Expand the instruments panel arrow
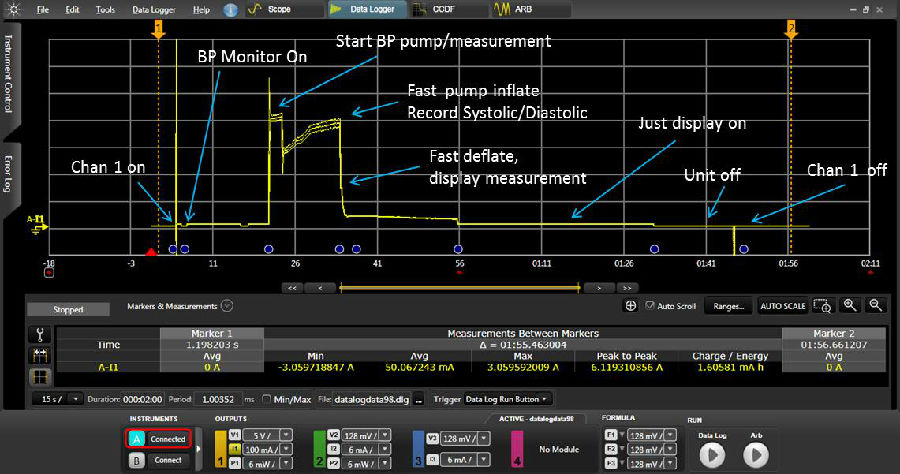900x474 pixels. 198,449
